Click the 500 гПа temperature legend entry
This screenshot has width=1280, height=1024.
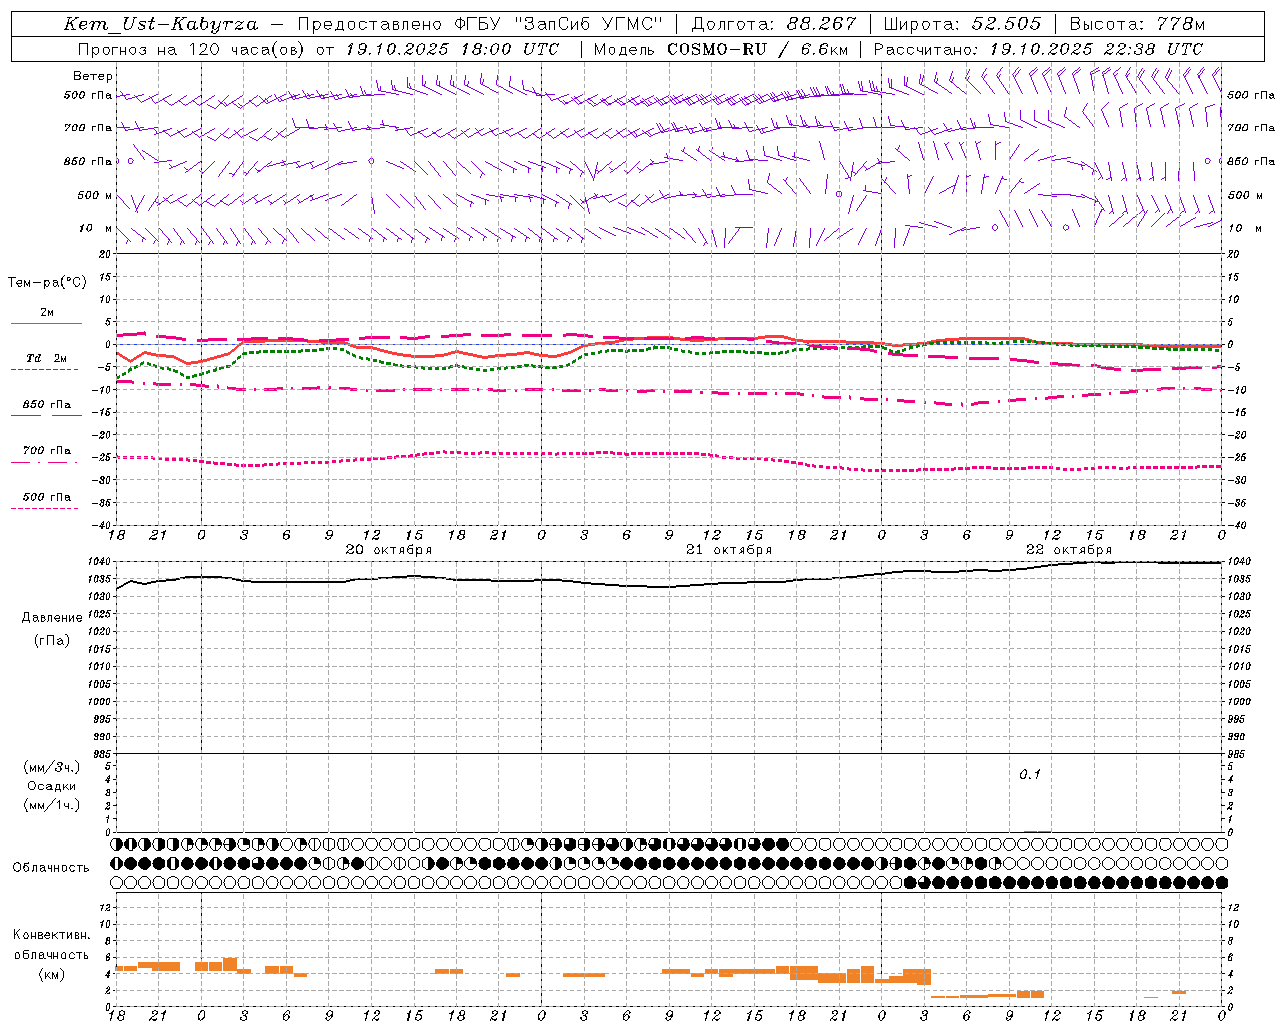[46, 497]
